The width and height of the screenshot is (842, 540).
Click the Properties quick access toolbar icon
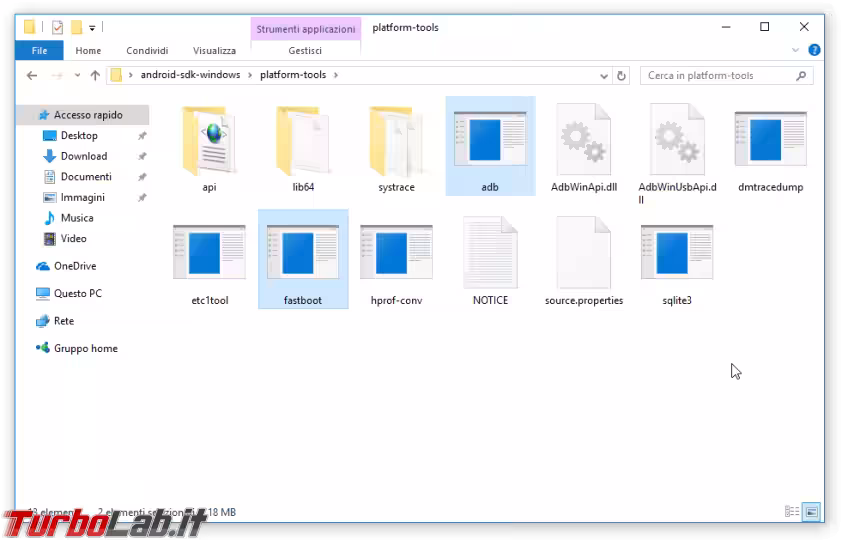coord(57,27)
